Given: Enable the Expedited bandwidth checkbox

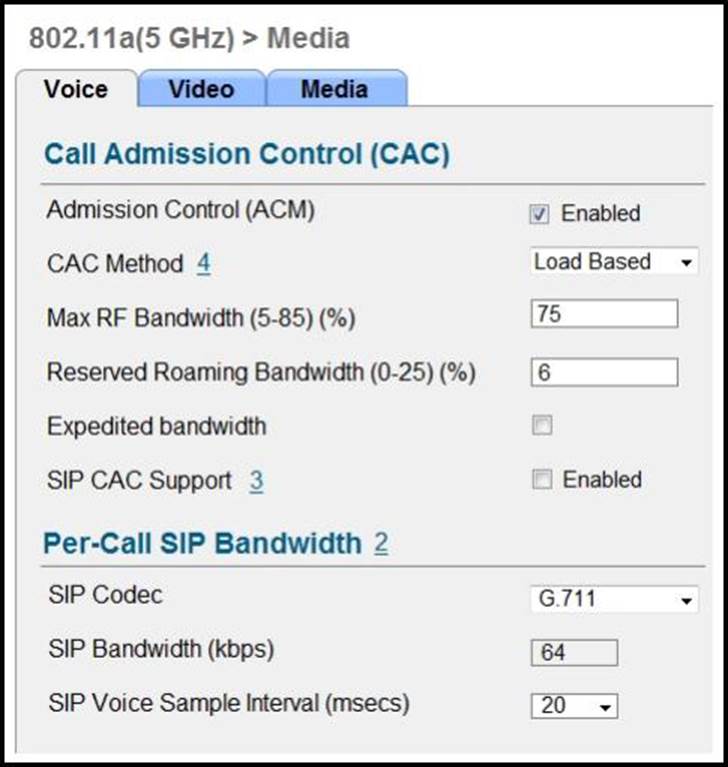Looking at the screenshot, I should click(x=542, y=425).
